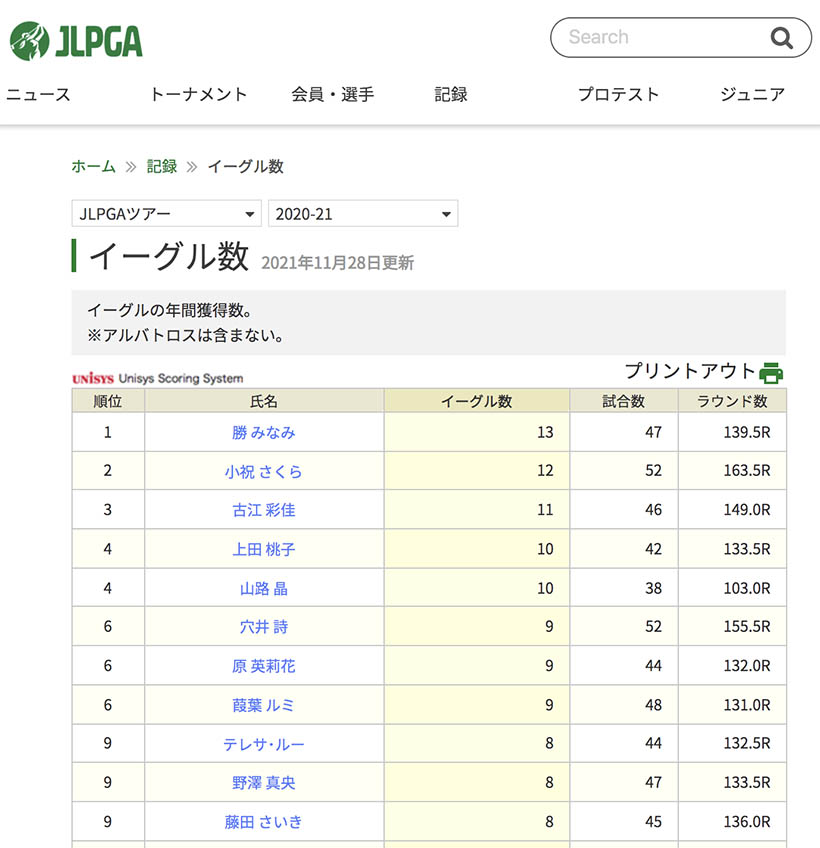Click the JLPGA logo
This screenshot has width=820, height=848.
coord(76,40)
